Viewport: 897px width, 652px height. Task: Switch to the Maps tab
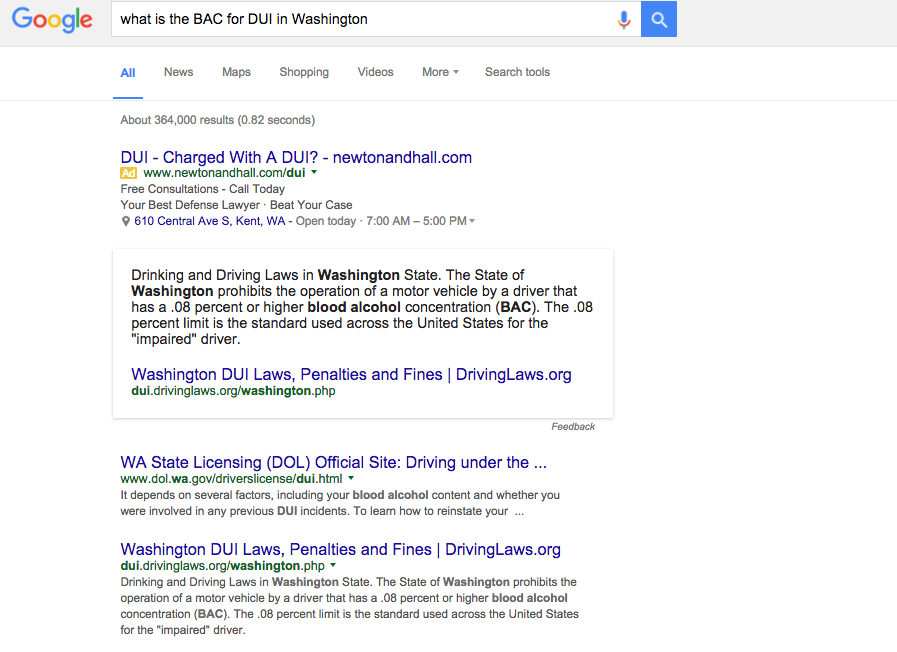click(236, 72)
